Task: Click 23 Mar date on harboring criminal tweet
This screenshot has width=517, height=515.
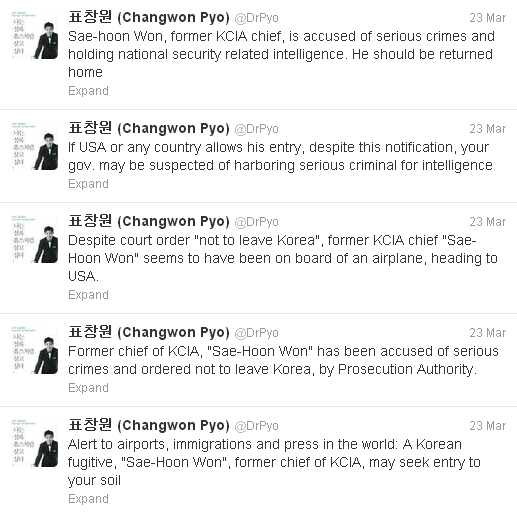Action: 488,129
